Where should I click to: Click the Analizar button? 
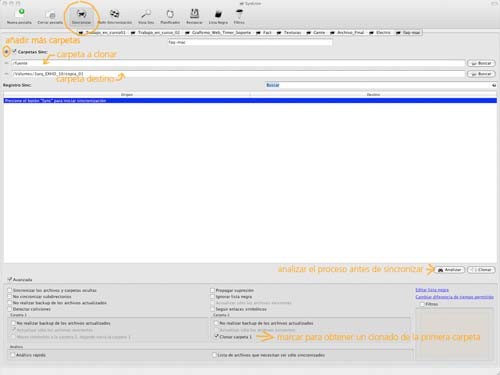(x=450, y=270)
